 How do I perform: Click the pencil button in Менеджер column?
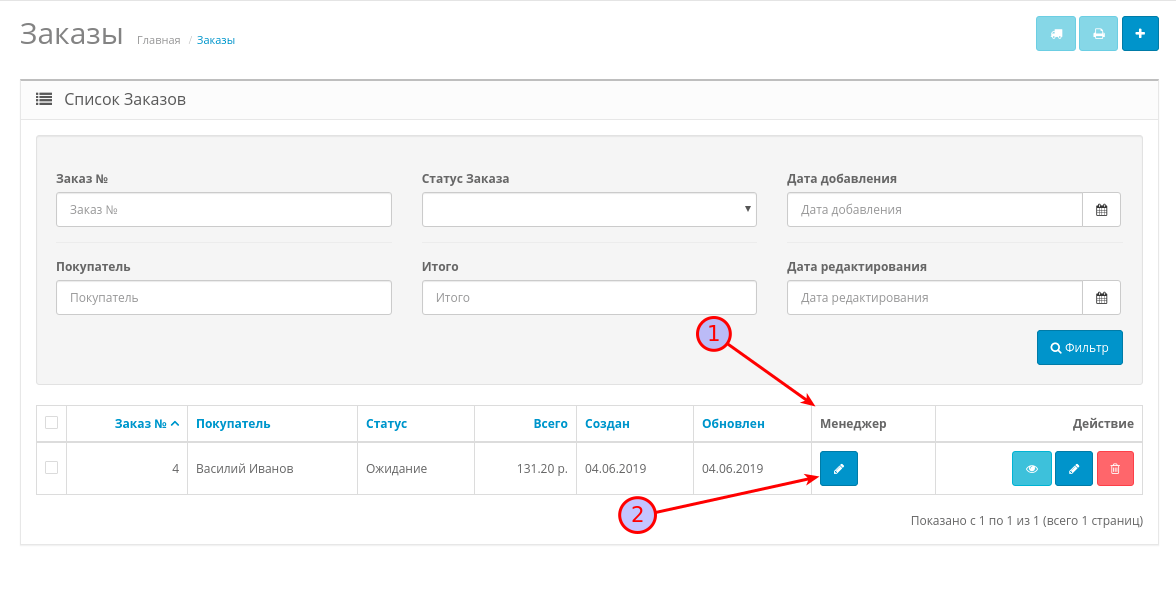[839, 468]
